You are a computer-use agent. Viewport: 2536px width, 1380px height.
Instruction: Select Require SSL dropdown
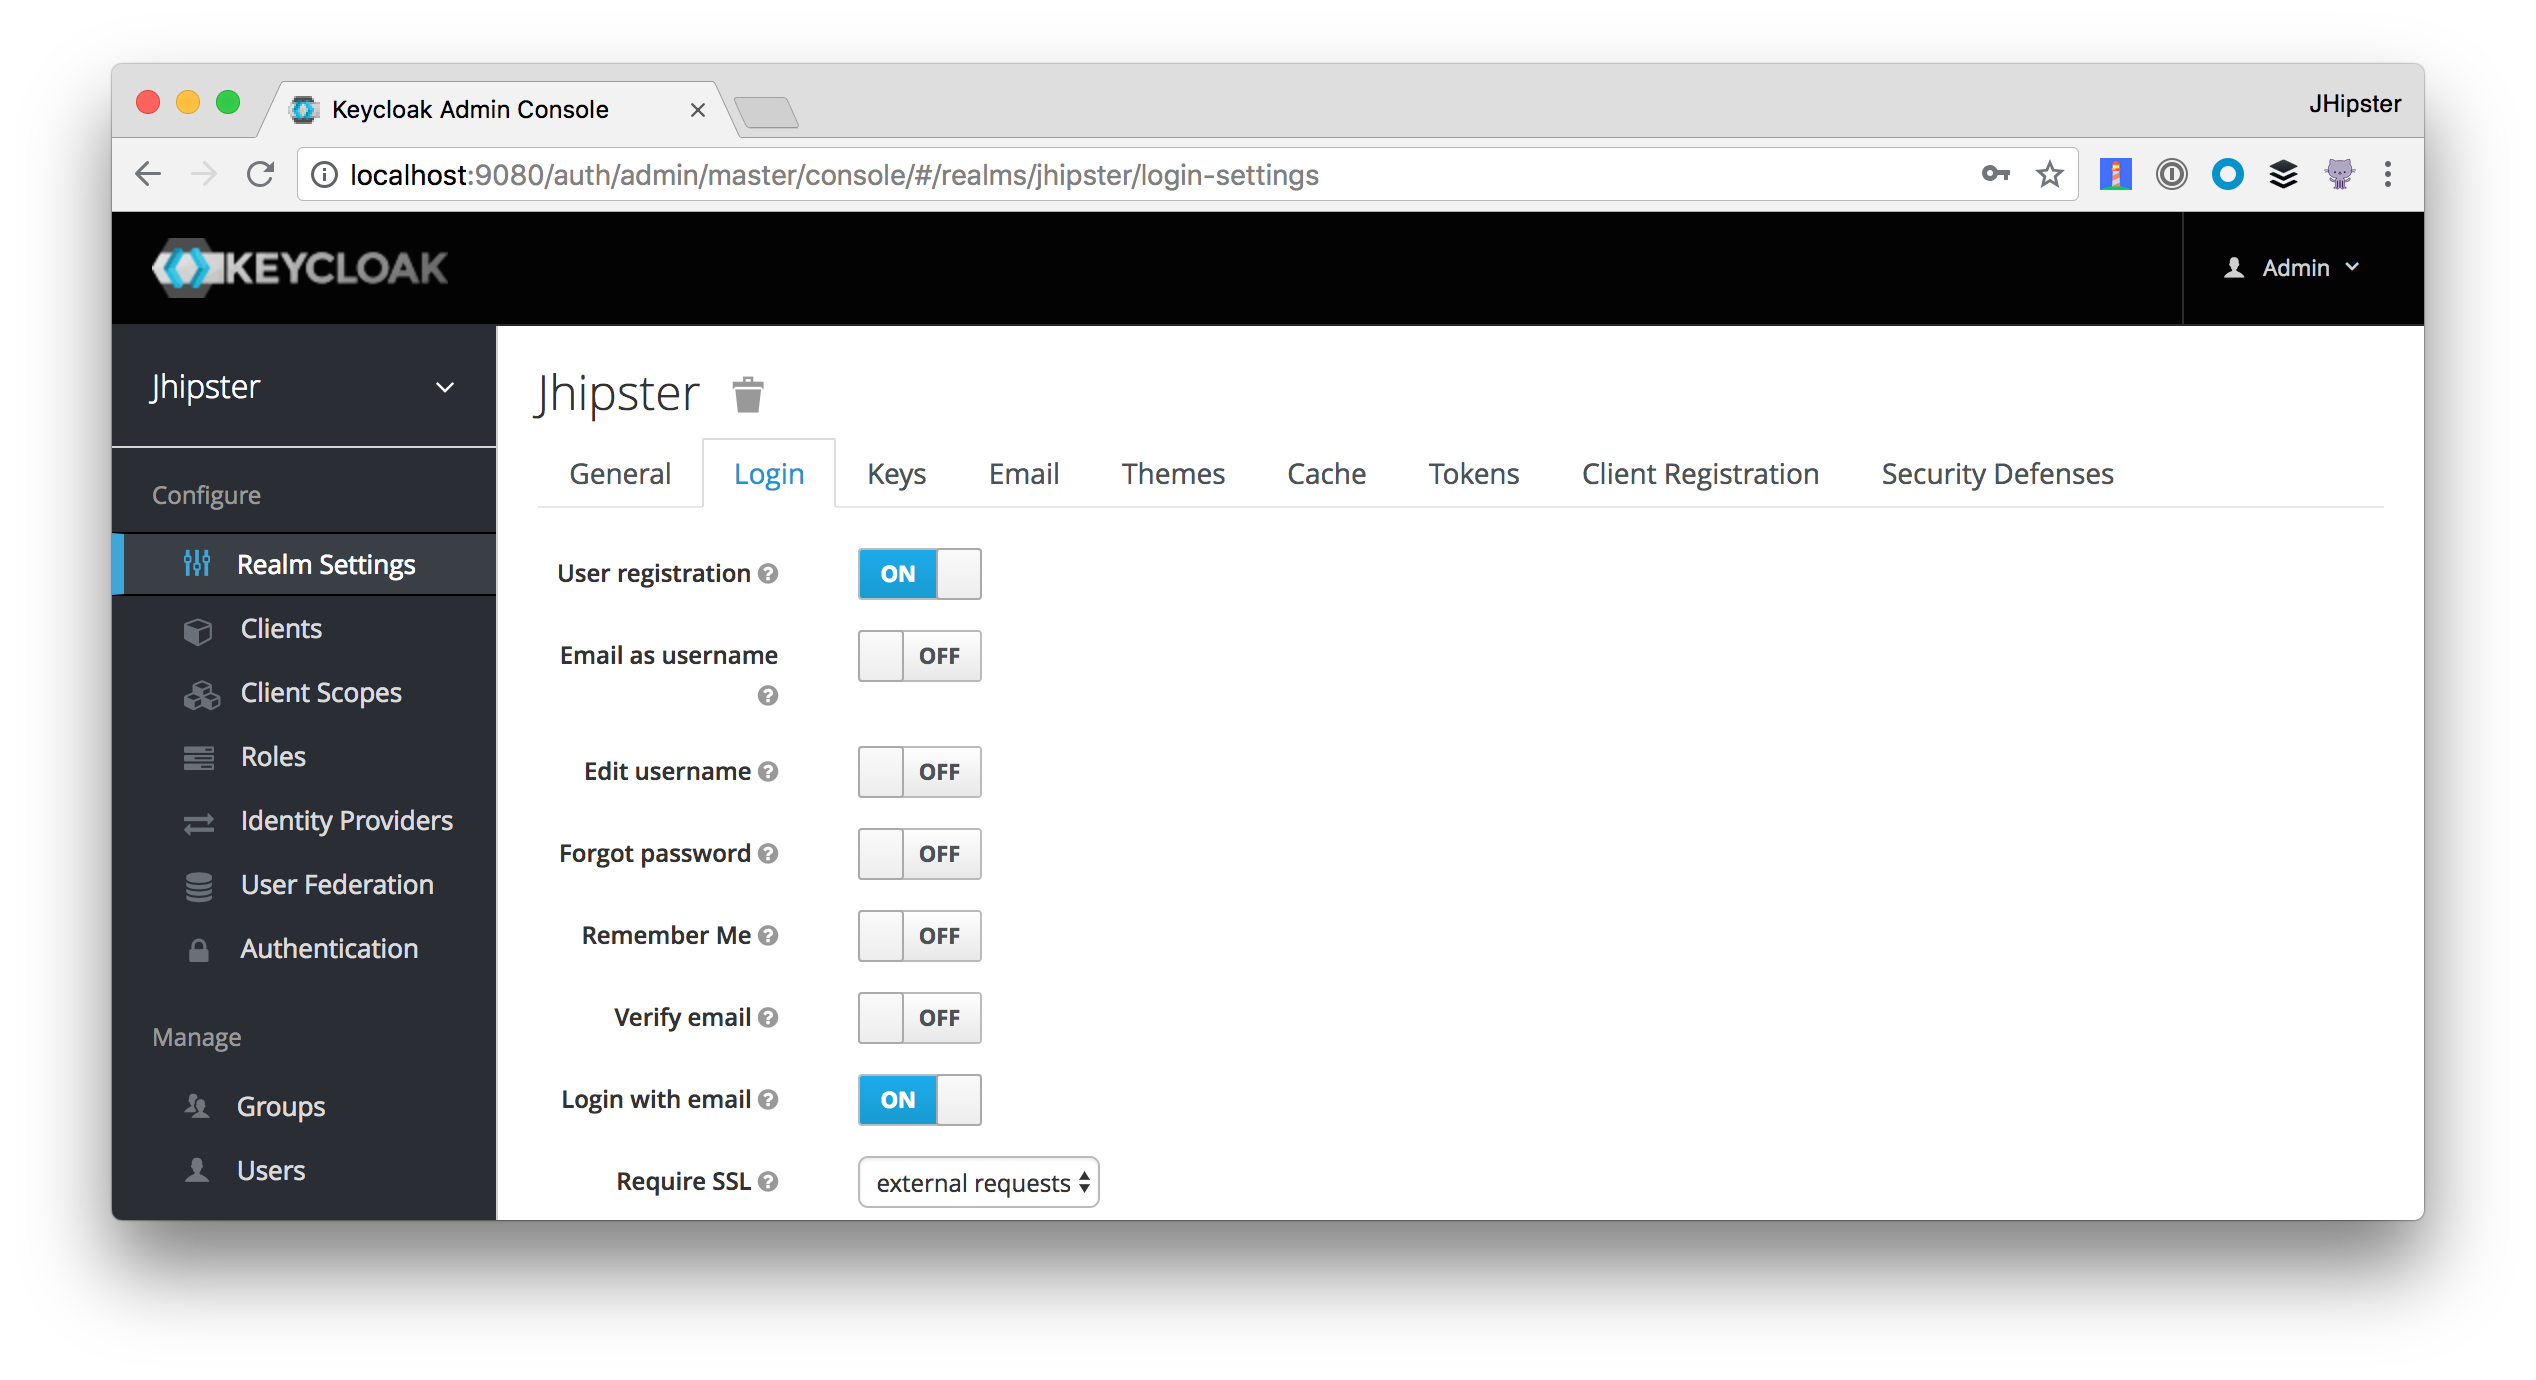click(x=978, y=1181)
